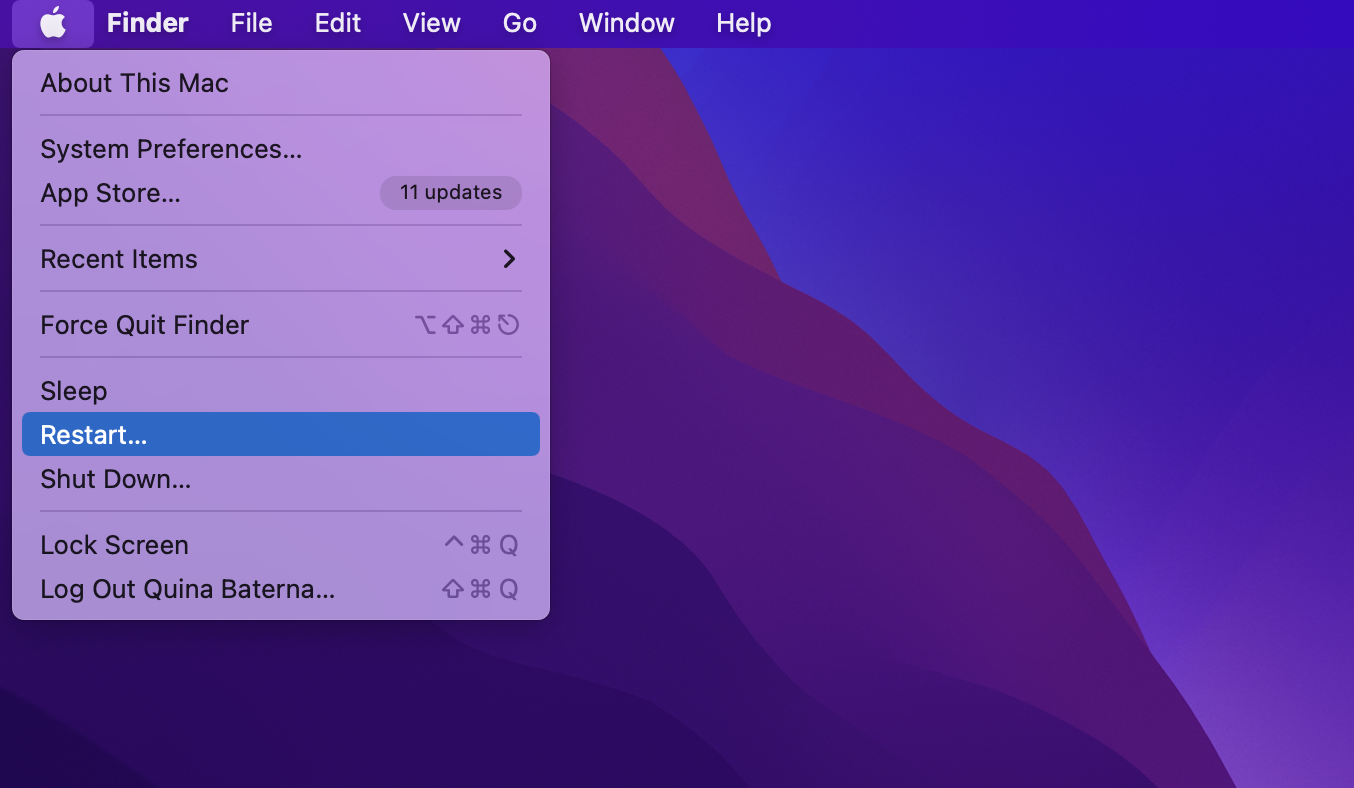Choose App Store… menu entry
This screenshot has width=1354, height=788.
pos(281,193)
